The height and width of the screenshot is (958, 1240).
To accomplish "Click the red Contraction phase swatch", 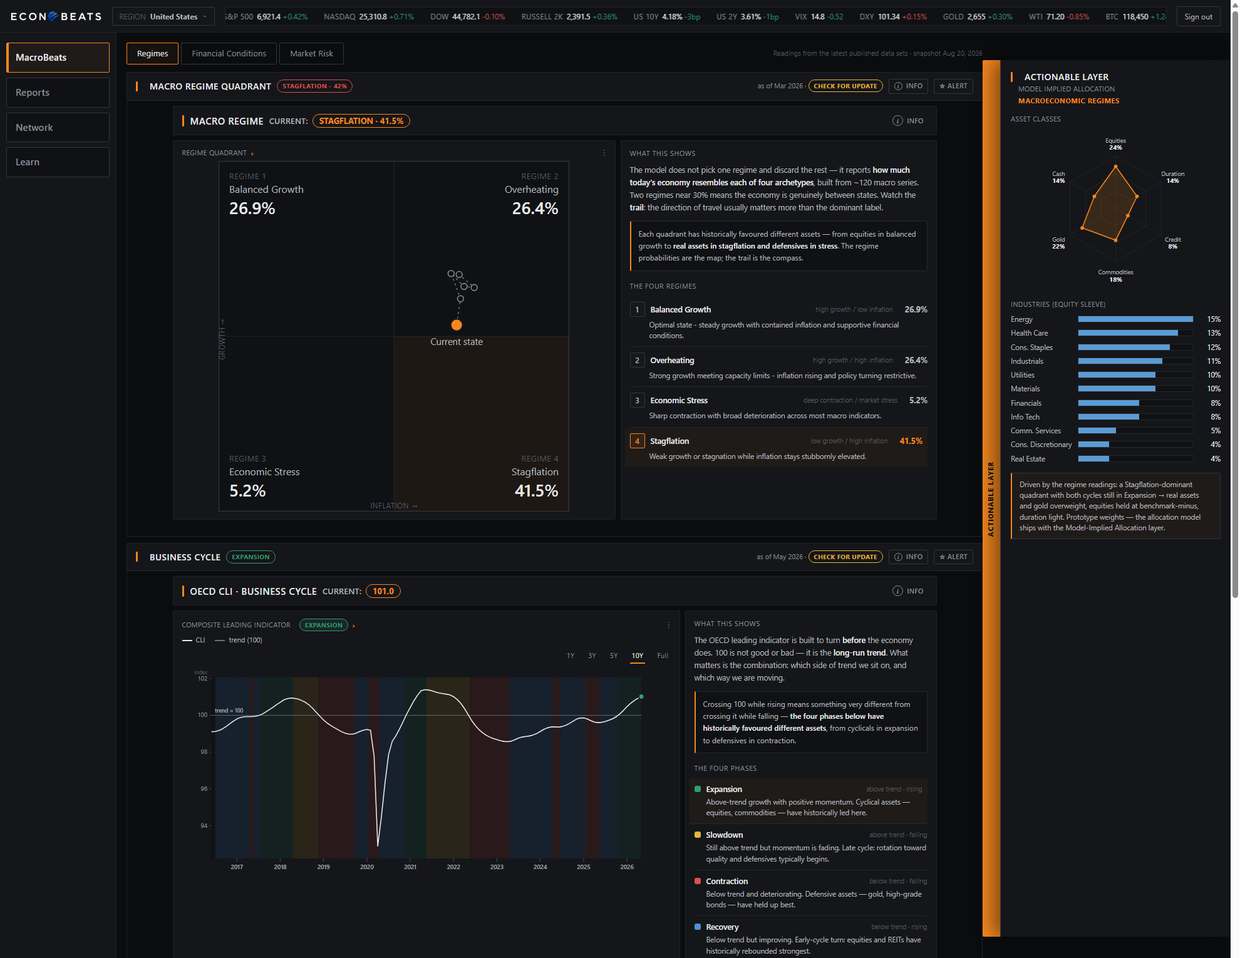I will (x=697, y=881).
